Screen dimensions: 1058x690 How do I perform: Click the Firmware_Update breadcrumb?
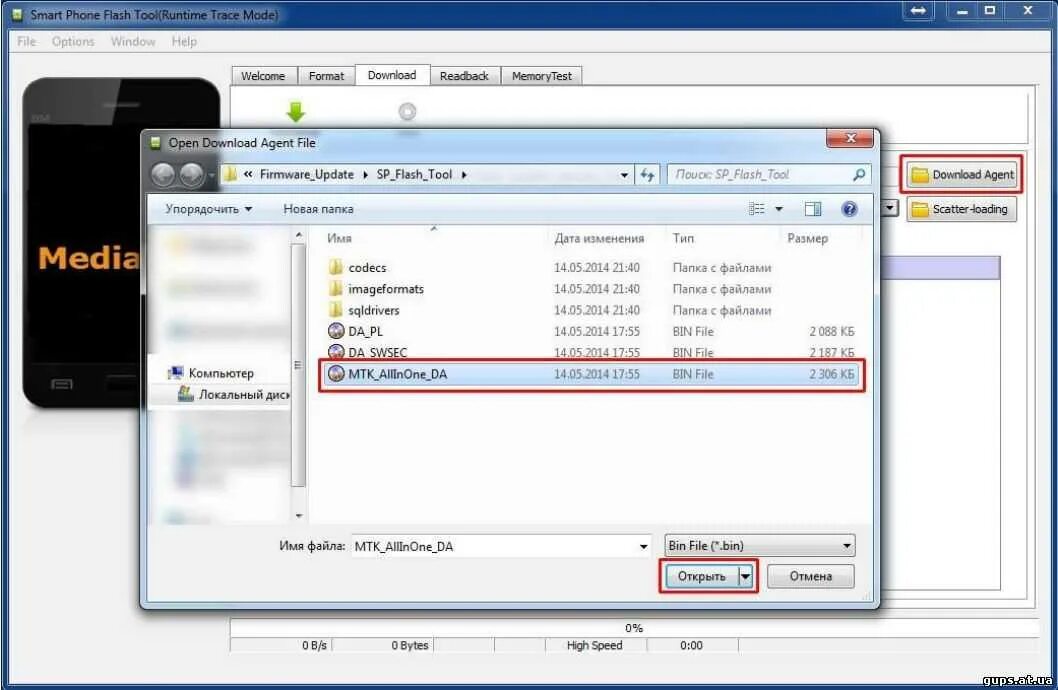pyautogui.click(x=307, y=175)
